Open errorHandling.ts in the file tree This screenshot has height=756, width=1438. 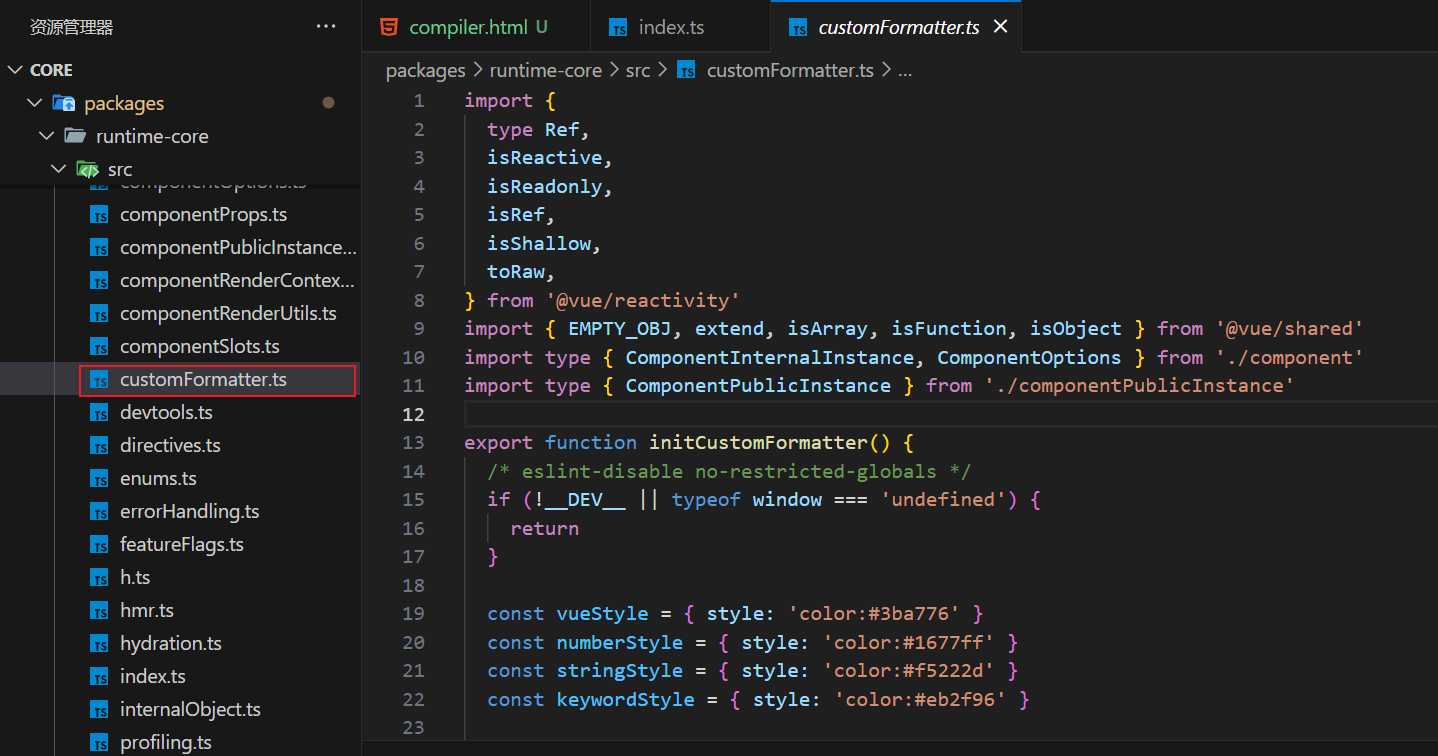click(x=189, y=512)
